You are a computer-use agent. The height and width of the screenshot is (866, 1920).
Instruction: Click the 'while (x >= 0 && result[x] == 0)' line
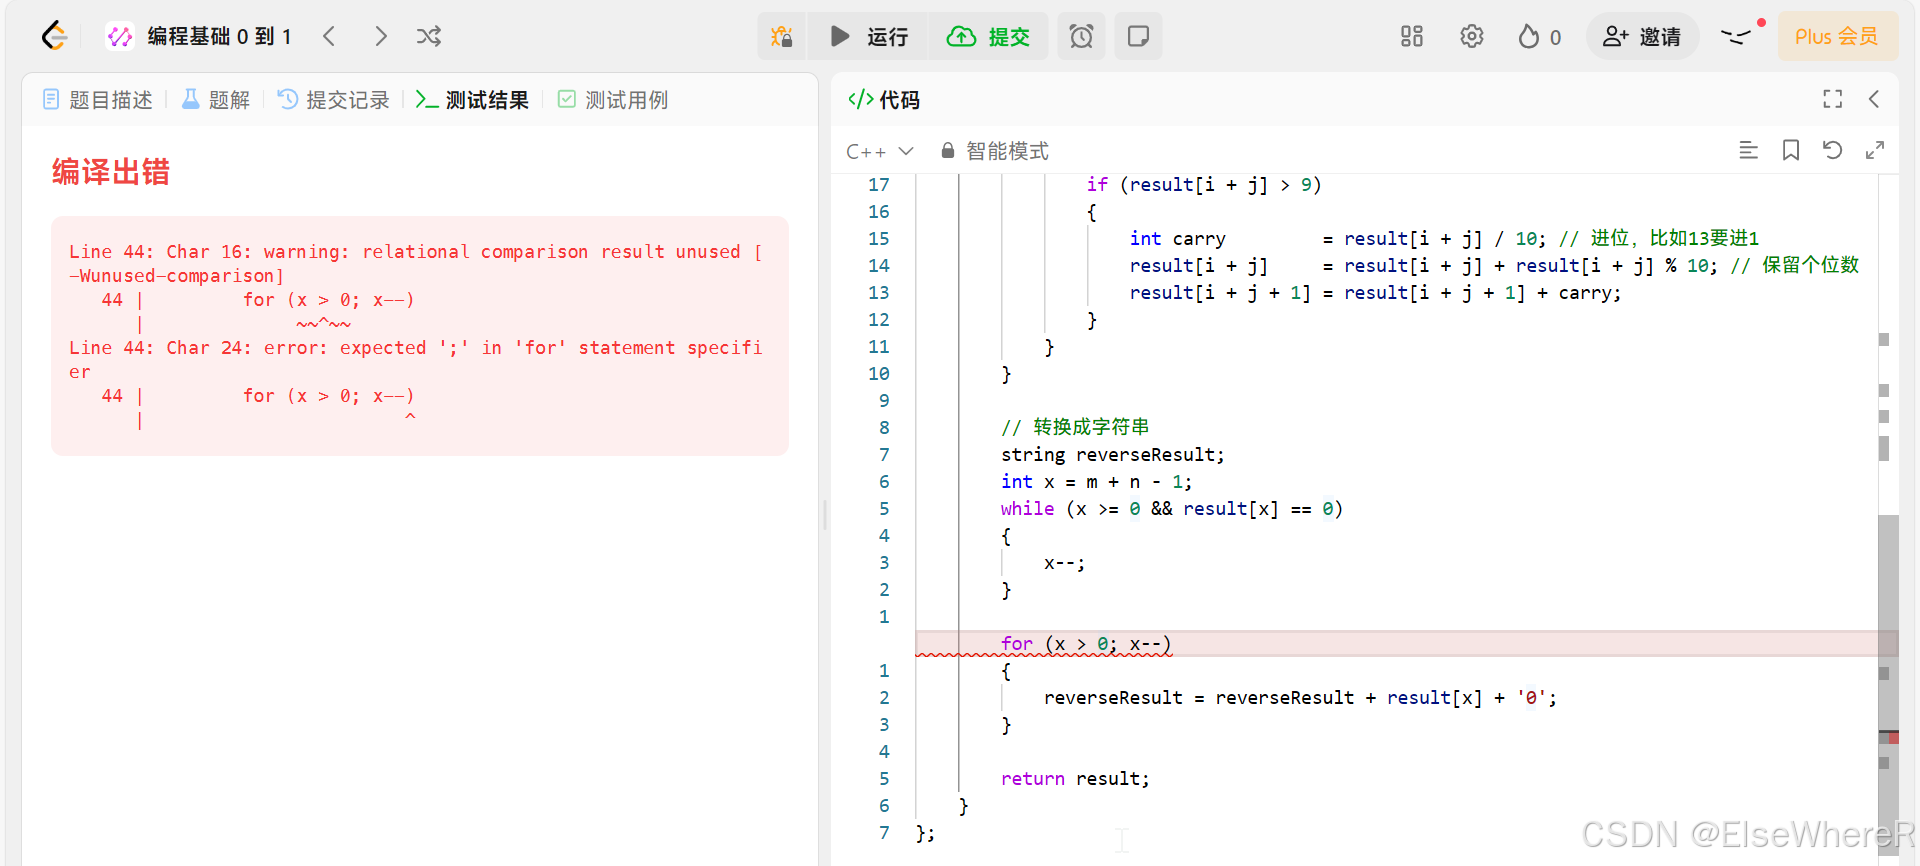pos(1171,509)
